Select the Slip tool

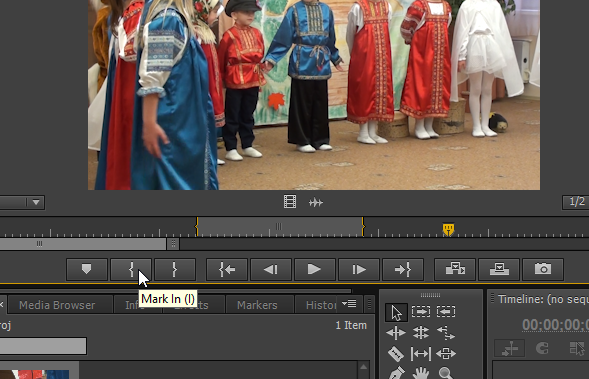(421, 353)
